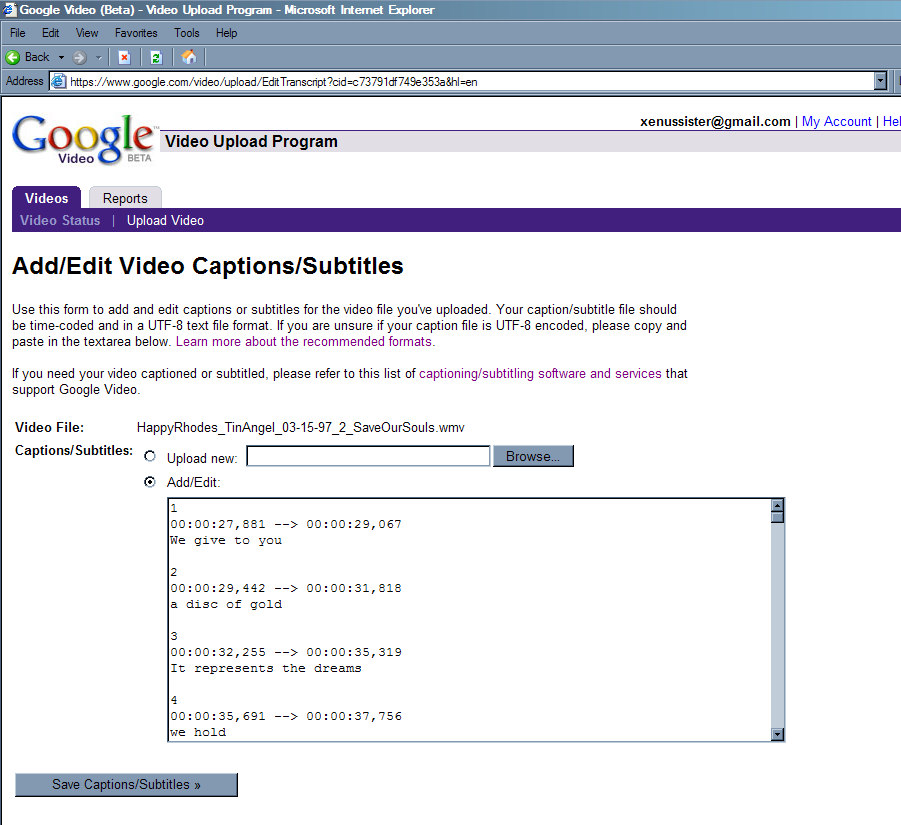This screenshot has width=901, height=825.
Task: Click the address URL field
Action: coord(463,82)
